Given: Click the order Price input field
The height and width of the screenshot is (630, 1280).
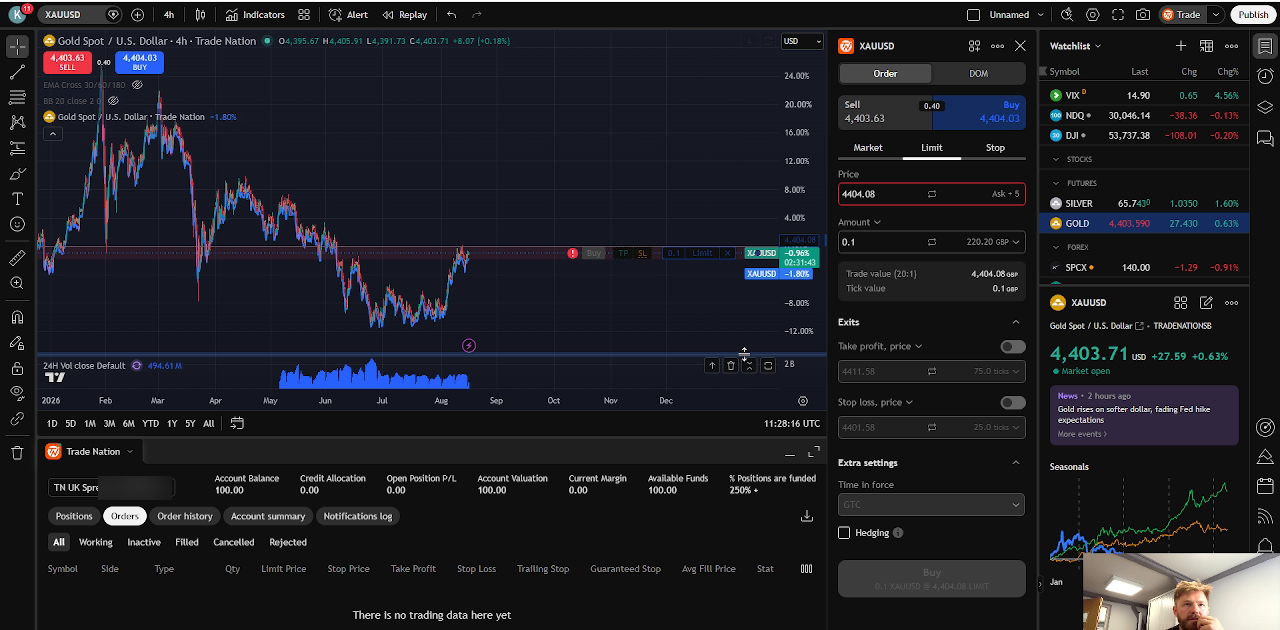Looking at the screenshot, I should pyautogui.click(x=931, y=194).
